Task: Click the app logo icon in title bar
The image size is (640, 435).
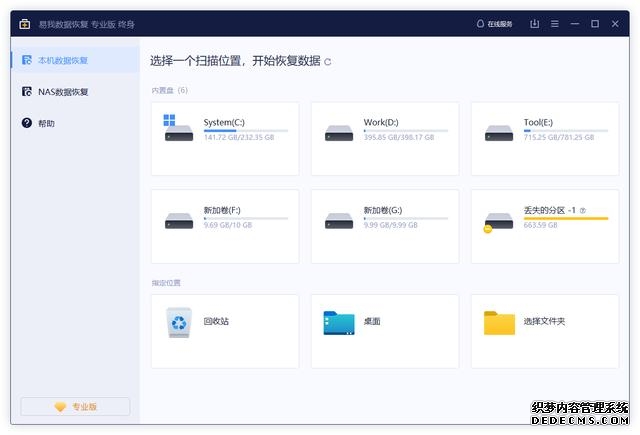Action: coord(24,24)
